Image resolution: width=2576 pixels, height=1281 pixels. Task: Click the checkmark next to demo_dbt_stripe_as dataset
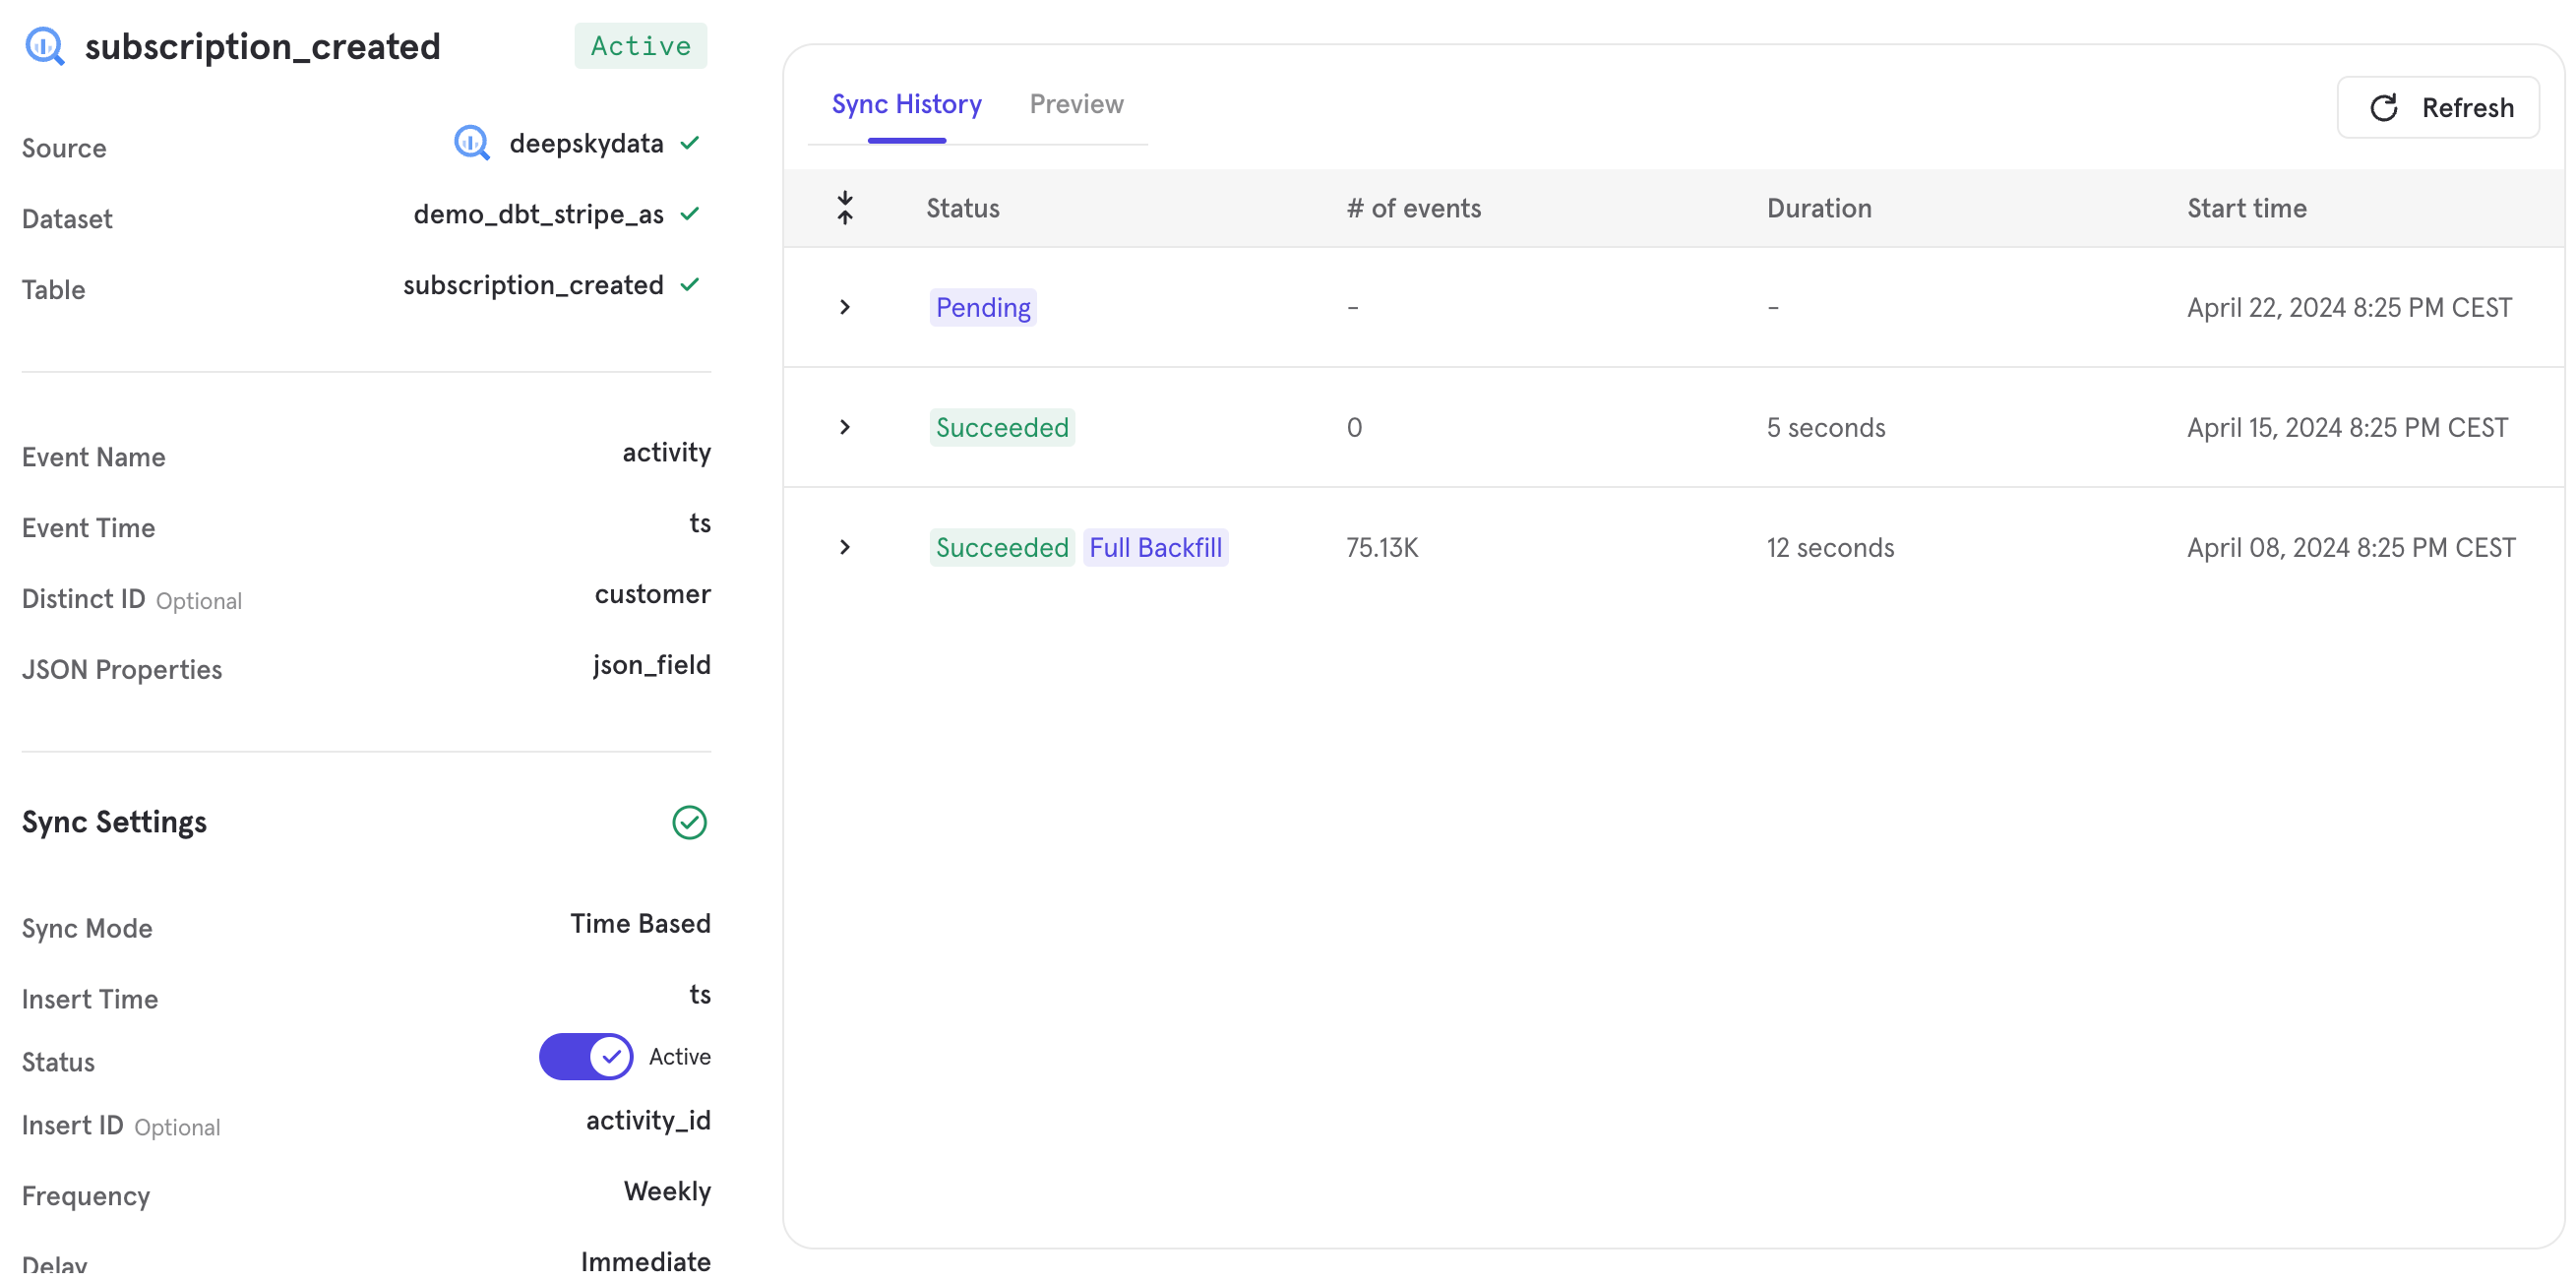[690, 214]
